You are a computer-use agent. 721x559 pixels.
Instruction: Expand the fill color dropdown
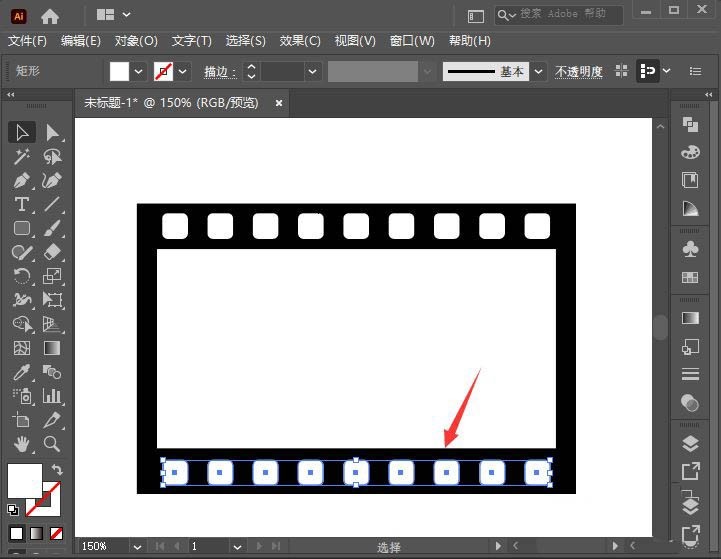click(138, 72)
